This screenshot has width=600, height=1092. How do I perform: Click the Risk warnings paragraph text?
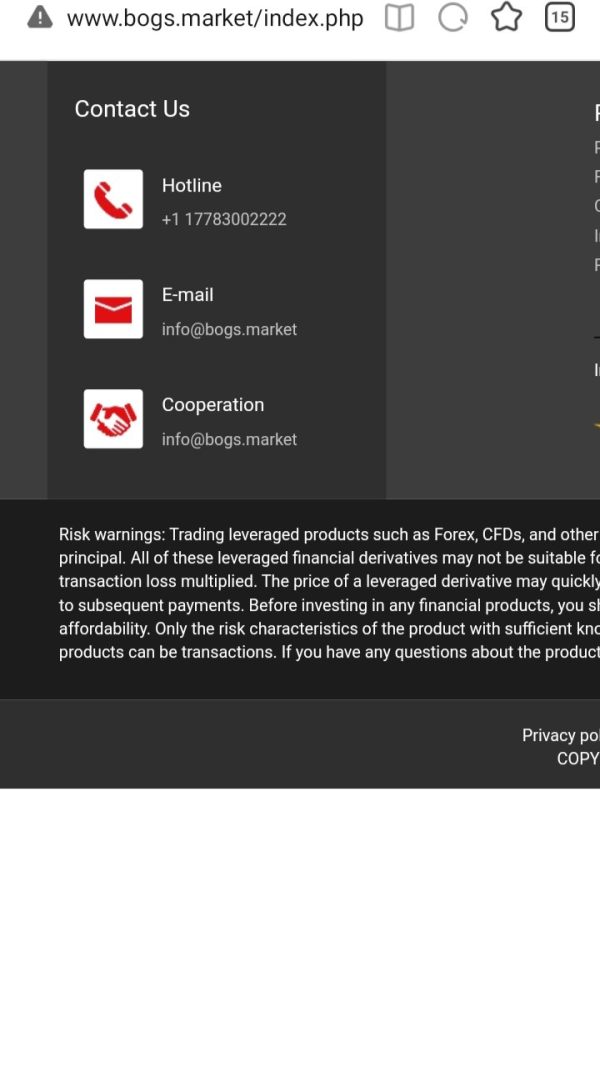tap(329, 593)
